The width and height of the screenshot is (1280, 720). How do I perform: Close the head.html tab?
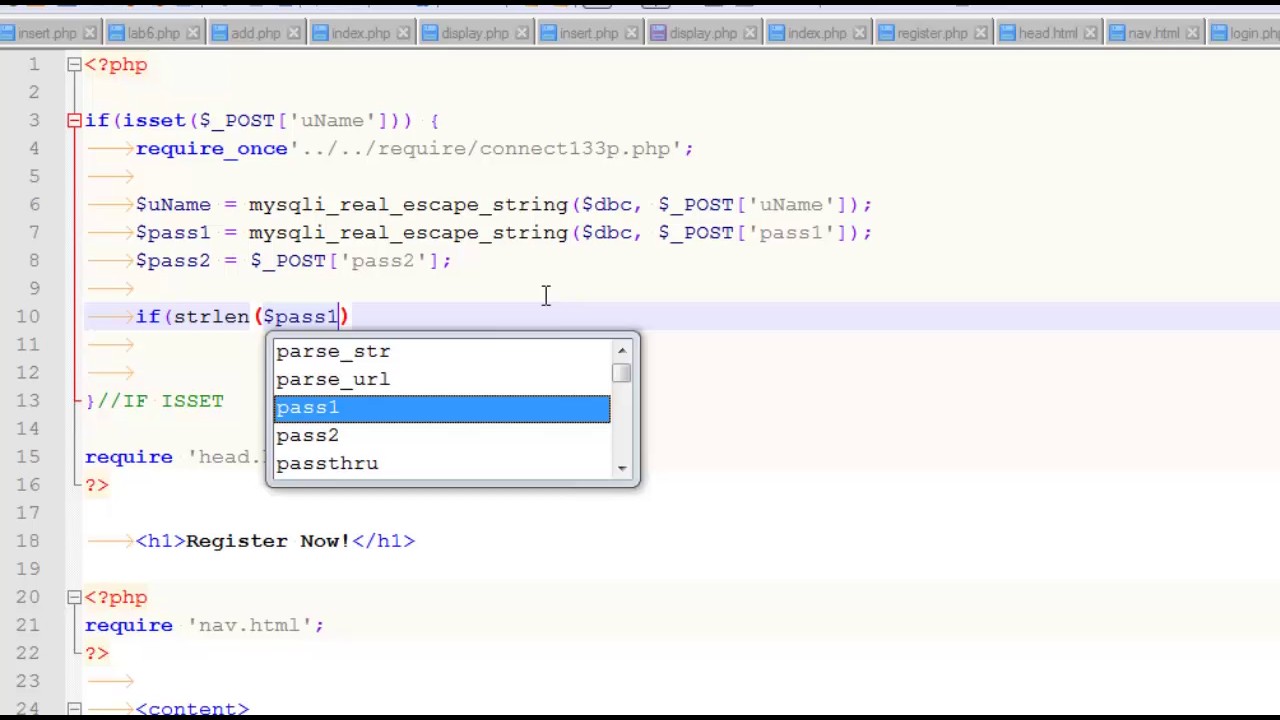(x=1090, y=34)
